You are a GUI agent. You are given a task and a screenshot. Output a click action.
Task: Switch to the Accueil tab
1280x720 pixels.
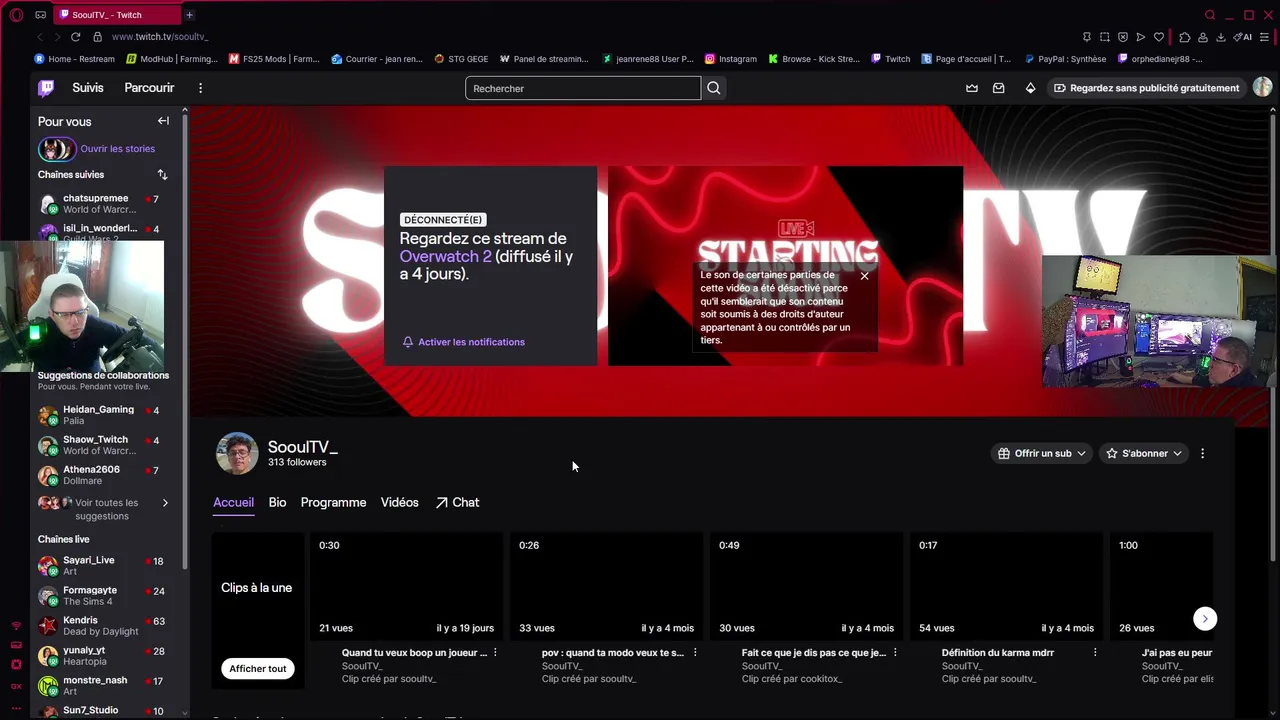click(x=233, y=503)
